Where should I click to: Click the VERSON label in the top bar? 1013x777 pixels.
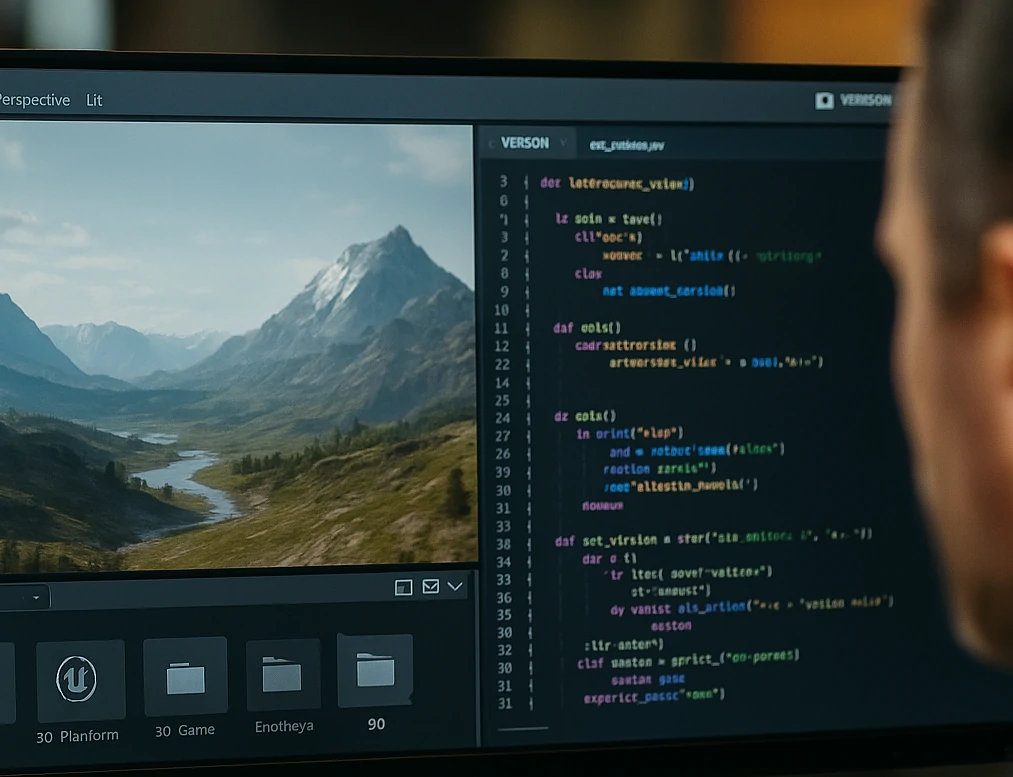click(865, 100)
